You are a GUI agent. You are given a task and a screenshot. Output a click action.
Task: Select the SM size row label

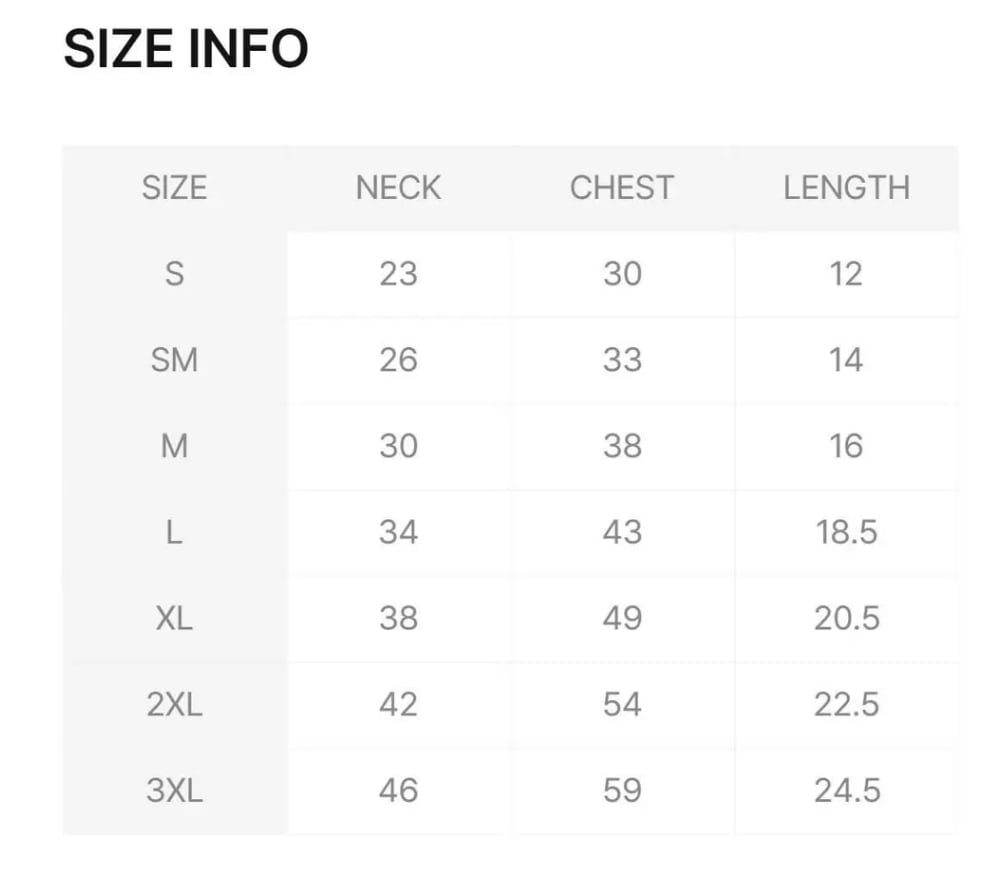tap(174, 360)
